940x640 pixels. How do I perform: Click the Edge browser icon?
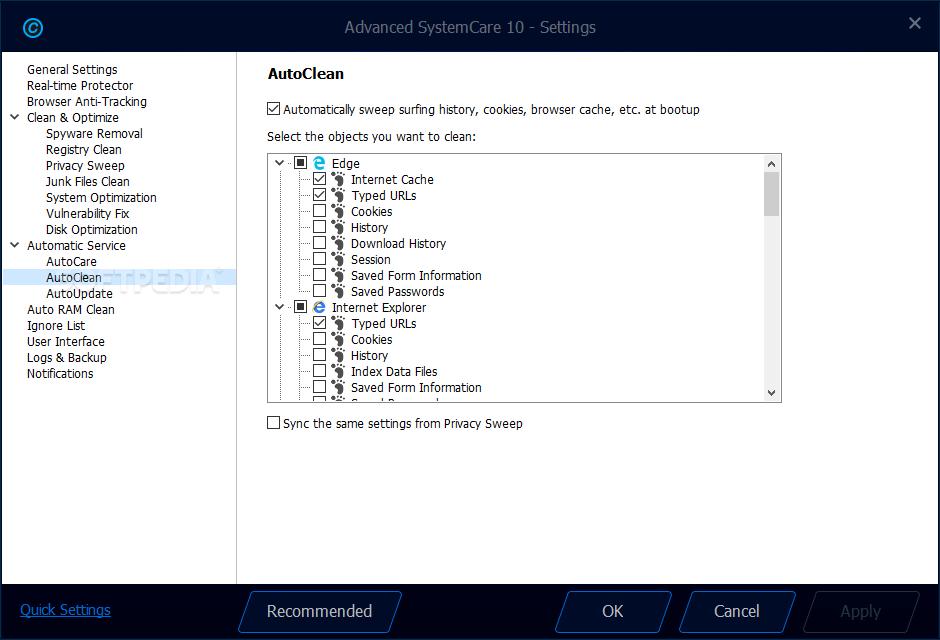click(x=319, y=163)
